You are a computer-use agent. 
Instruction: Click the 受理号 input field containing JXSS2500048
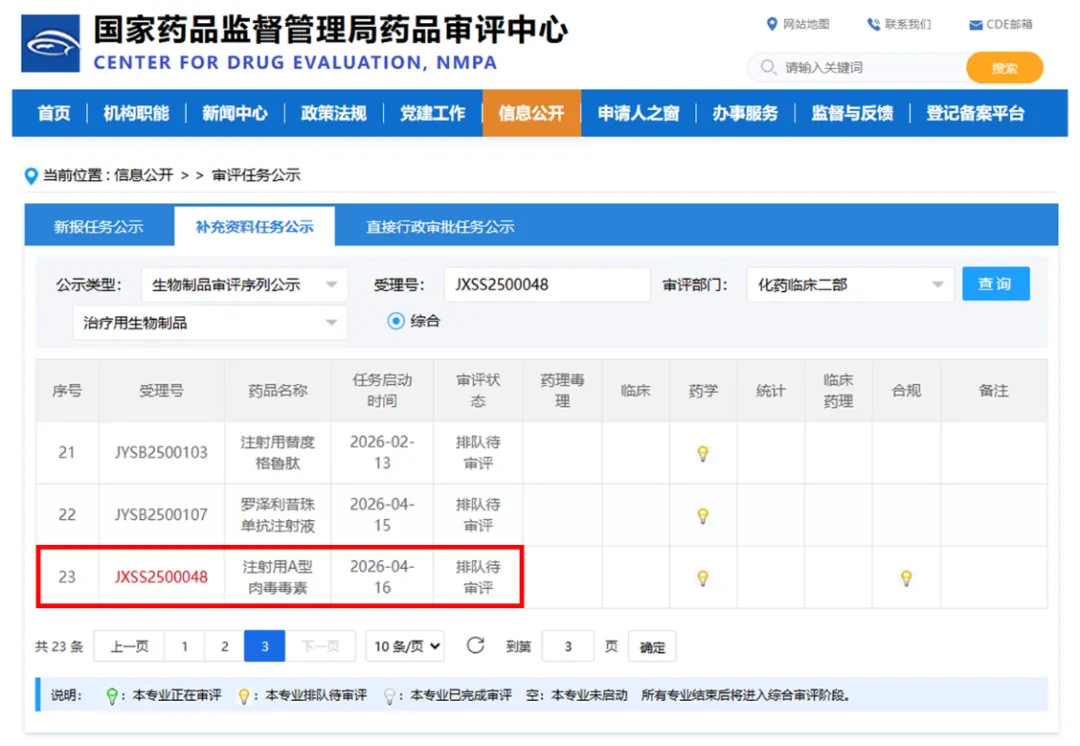pos(546,285)
